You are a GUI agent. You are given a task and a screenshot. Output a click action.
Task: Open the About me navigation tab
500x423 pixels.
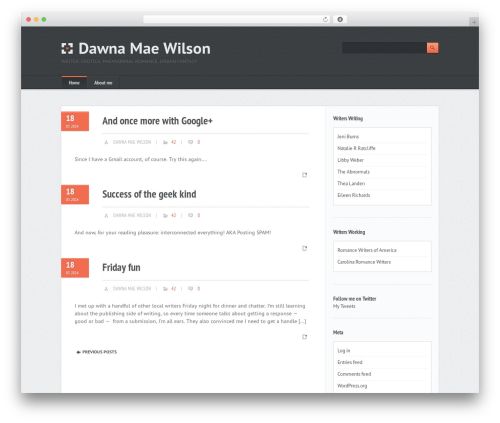coord(103,83)
